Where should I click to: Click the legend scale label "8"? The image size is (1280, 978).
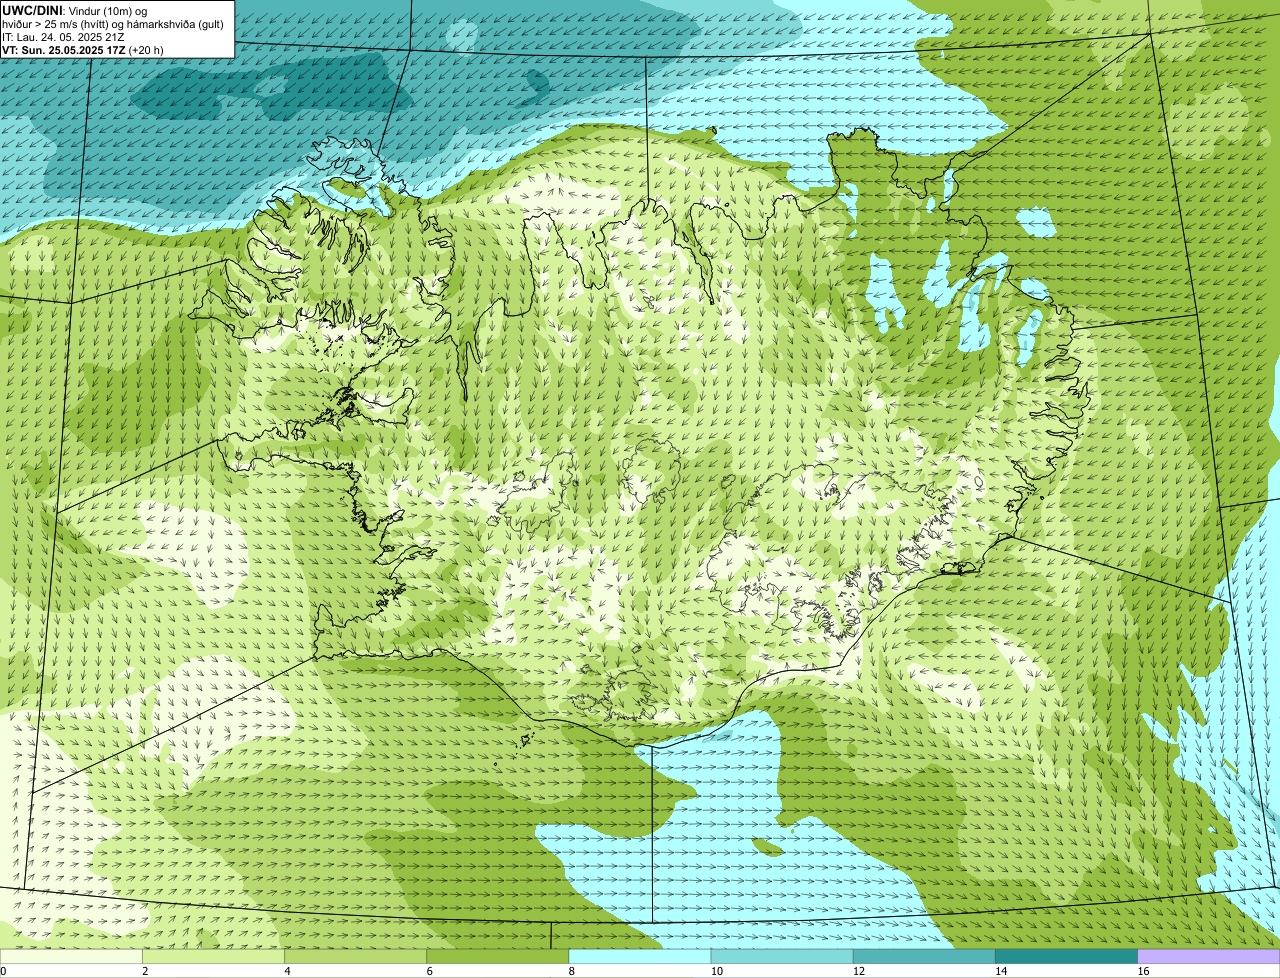pyautogui.click(x=572, y=971)
